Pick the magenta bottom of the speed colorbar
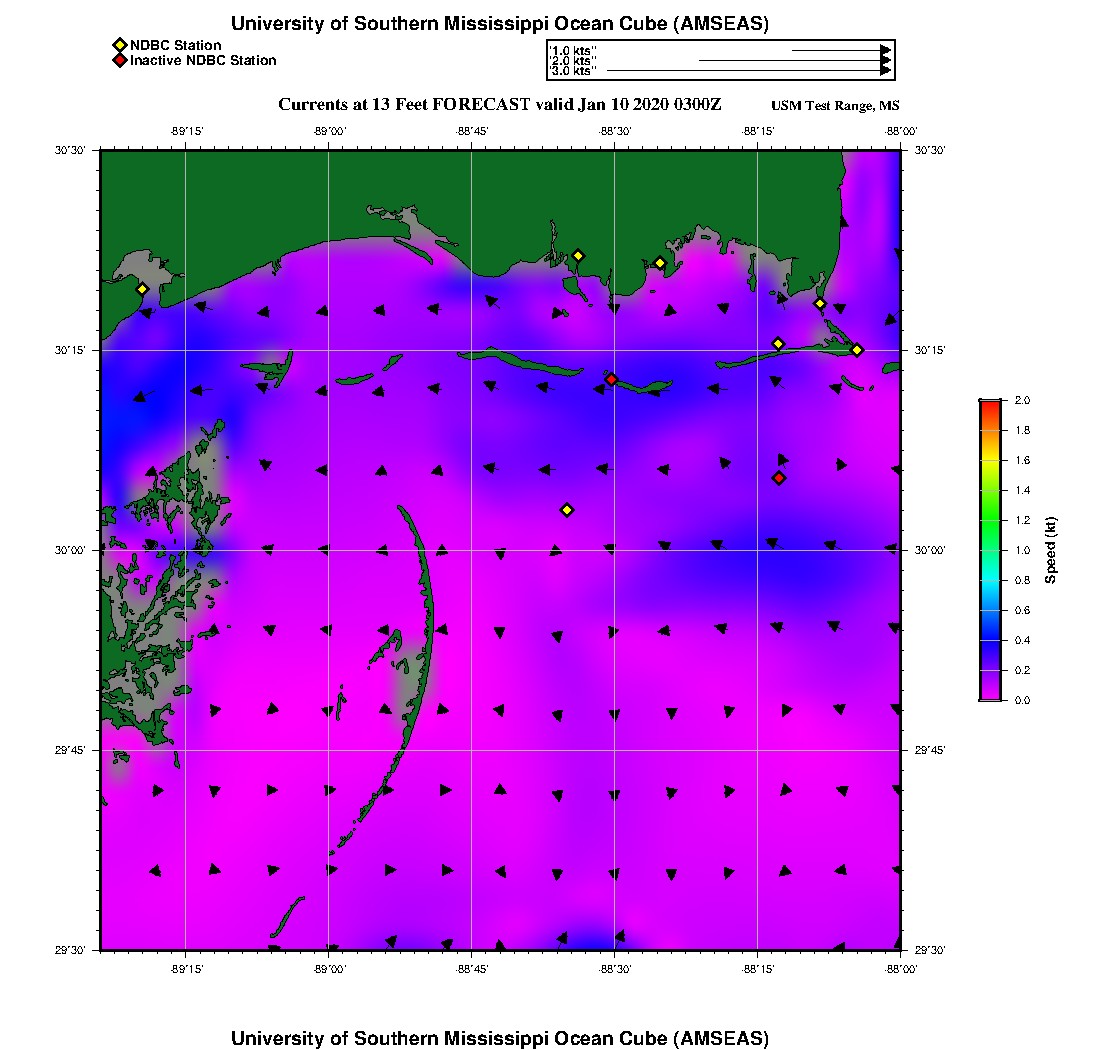The height and width of the screenshot is (1050, 1100). point(990,696)
